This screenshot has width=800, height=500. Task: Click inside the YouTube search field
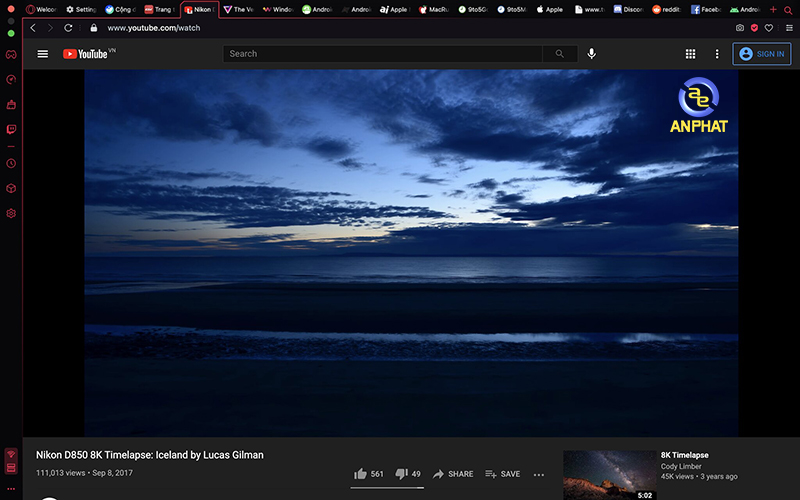tap(385, 54)
